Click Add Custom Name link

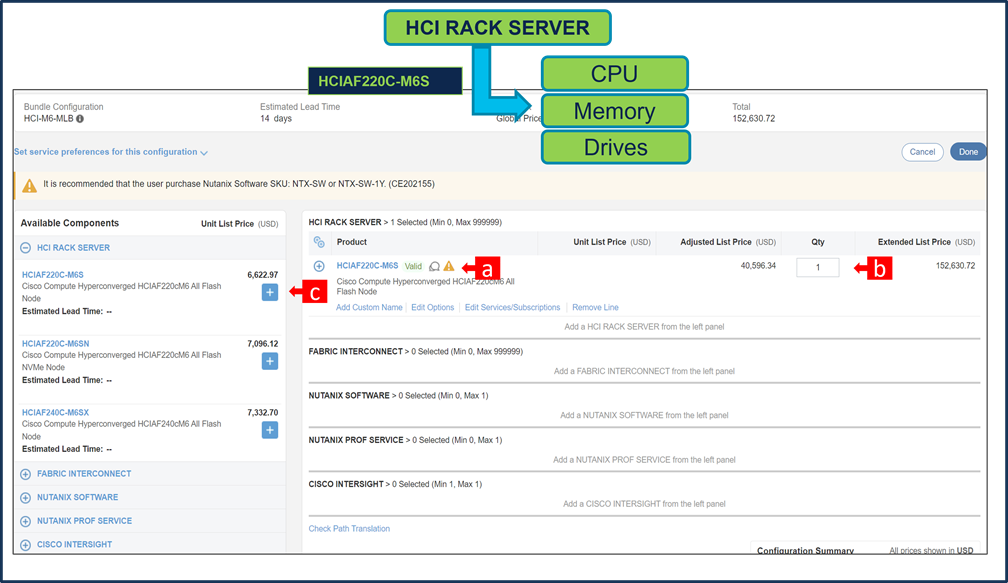coord(369,307)
